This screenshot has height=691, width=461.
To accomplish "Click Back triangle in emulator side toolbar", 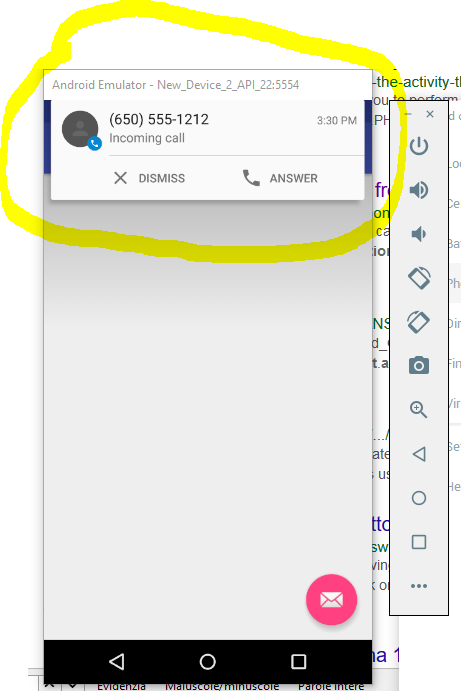I will tap(419, 454).
